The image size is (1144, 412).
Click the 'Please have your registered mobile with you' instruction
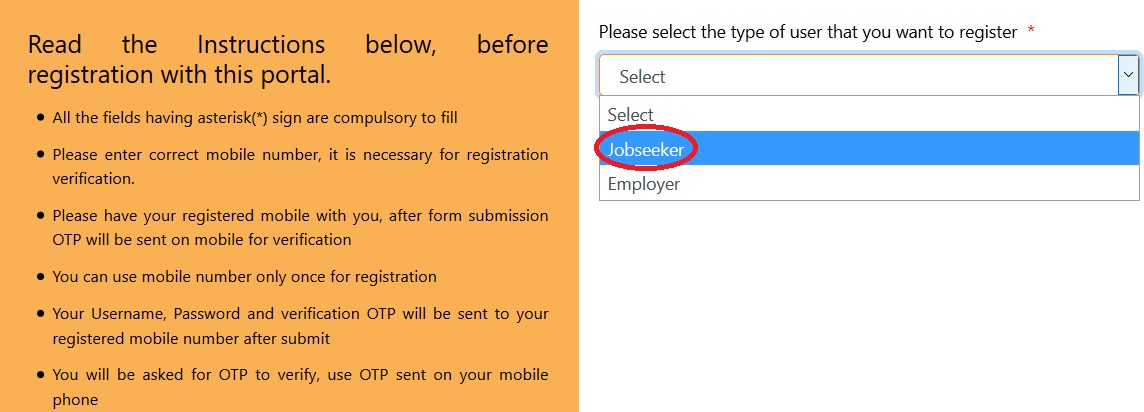tap(300, 227)
